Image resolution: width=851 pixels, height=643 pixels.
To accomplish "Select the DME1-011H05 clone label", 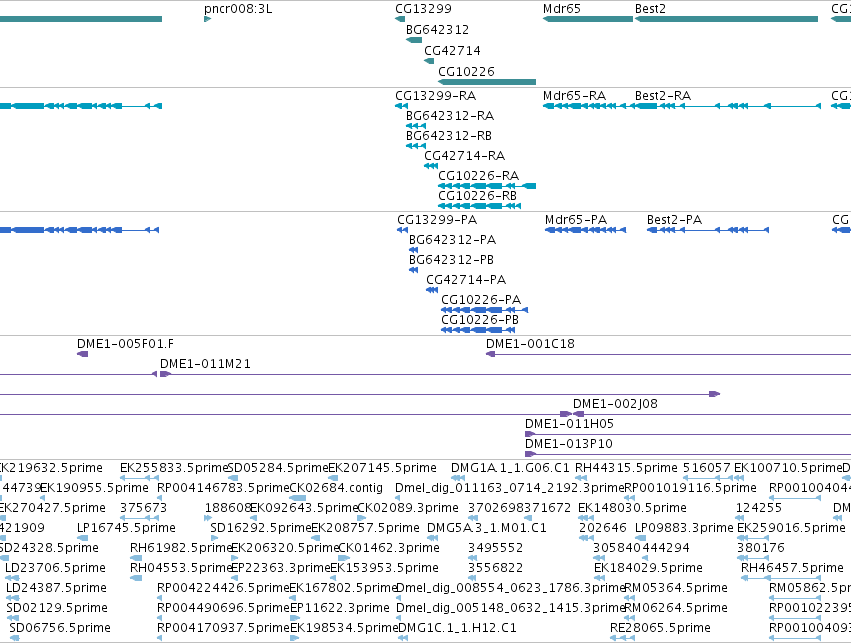I will click(569, 424).
